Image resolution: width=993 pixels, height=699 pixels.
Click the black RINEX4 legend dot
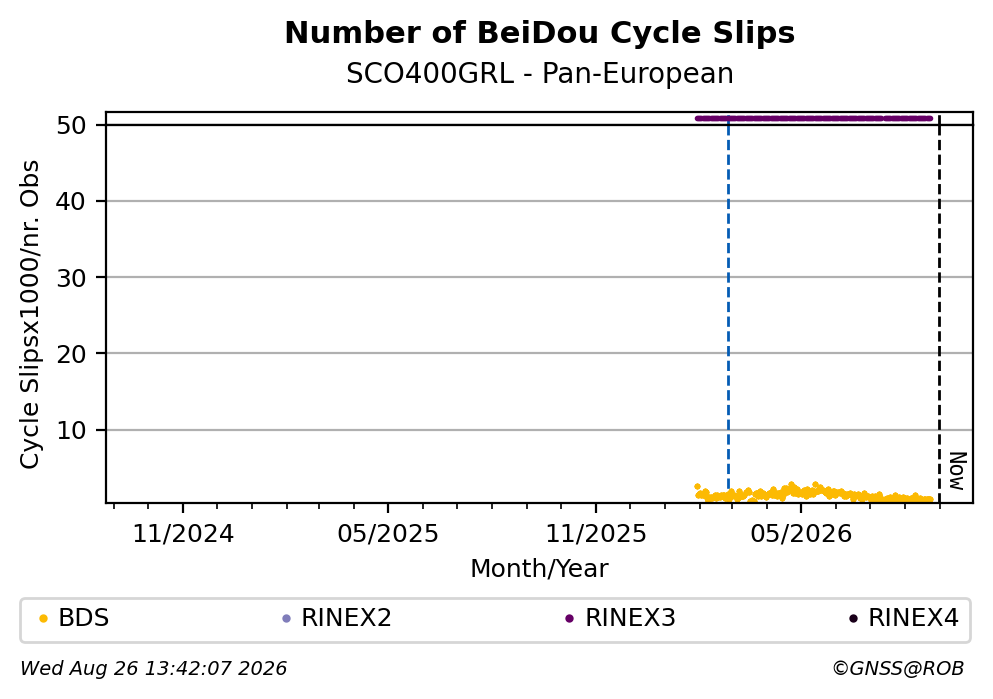pos(853,619)
